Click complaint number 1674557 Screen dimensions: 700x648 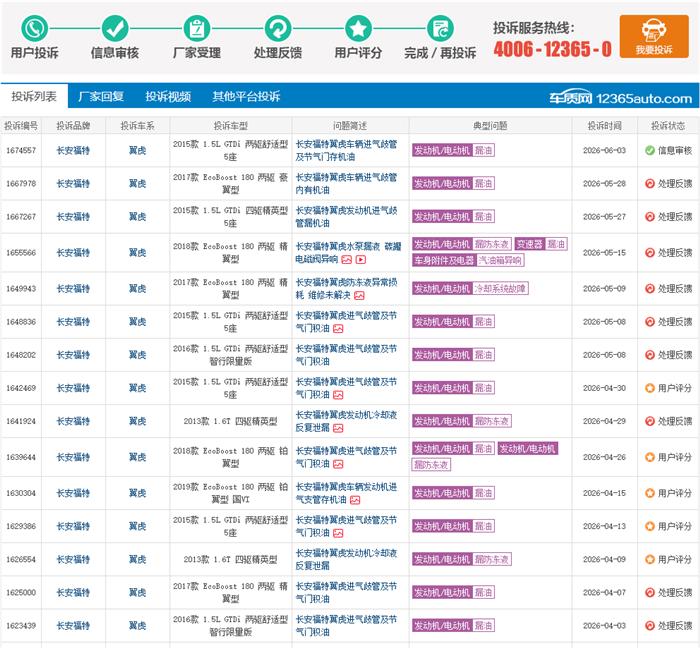tap(21, 150)
